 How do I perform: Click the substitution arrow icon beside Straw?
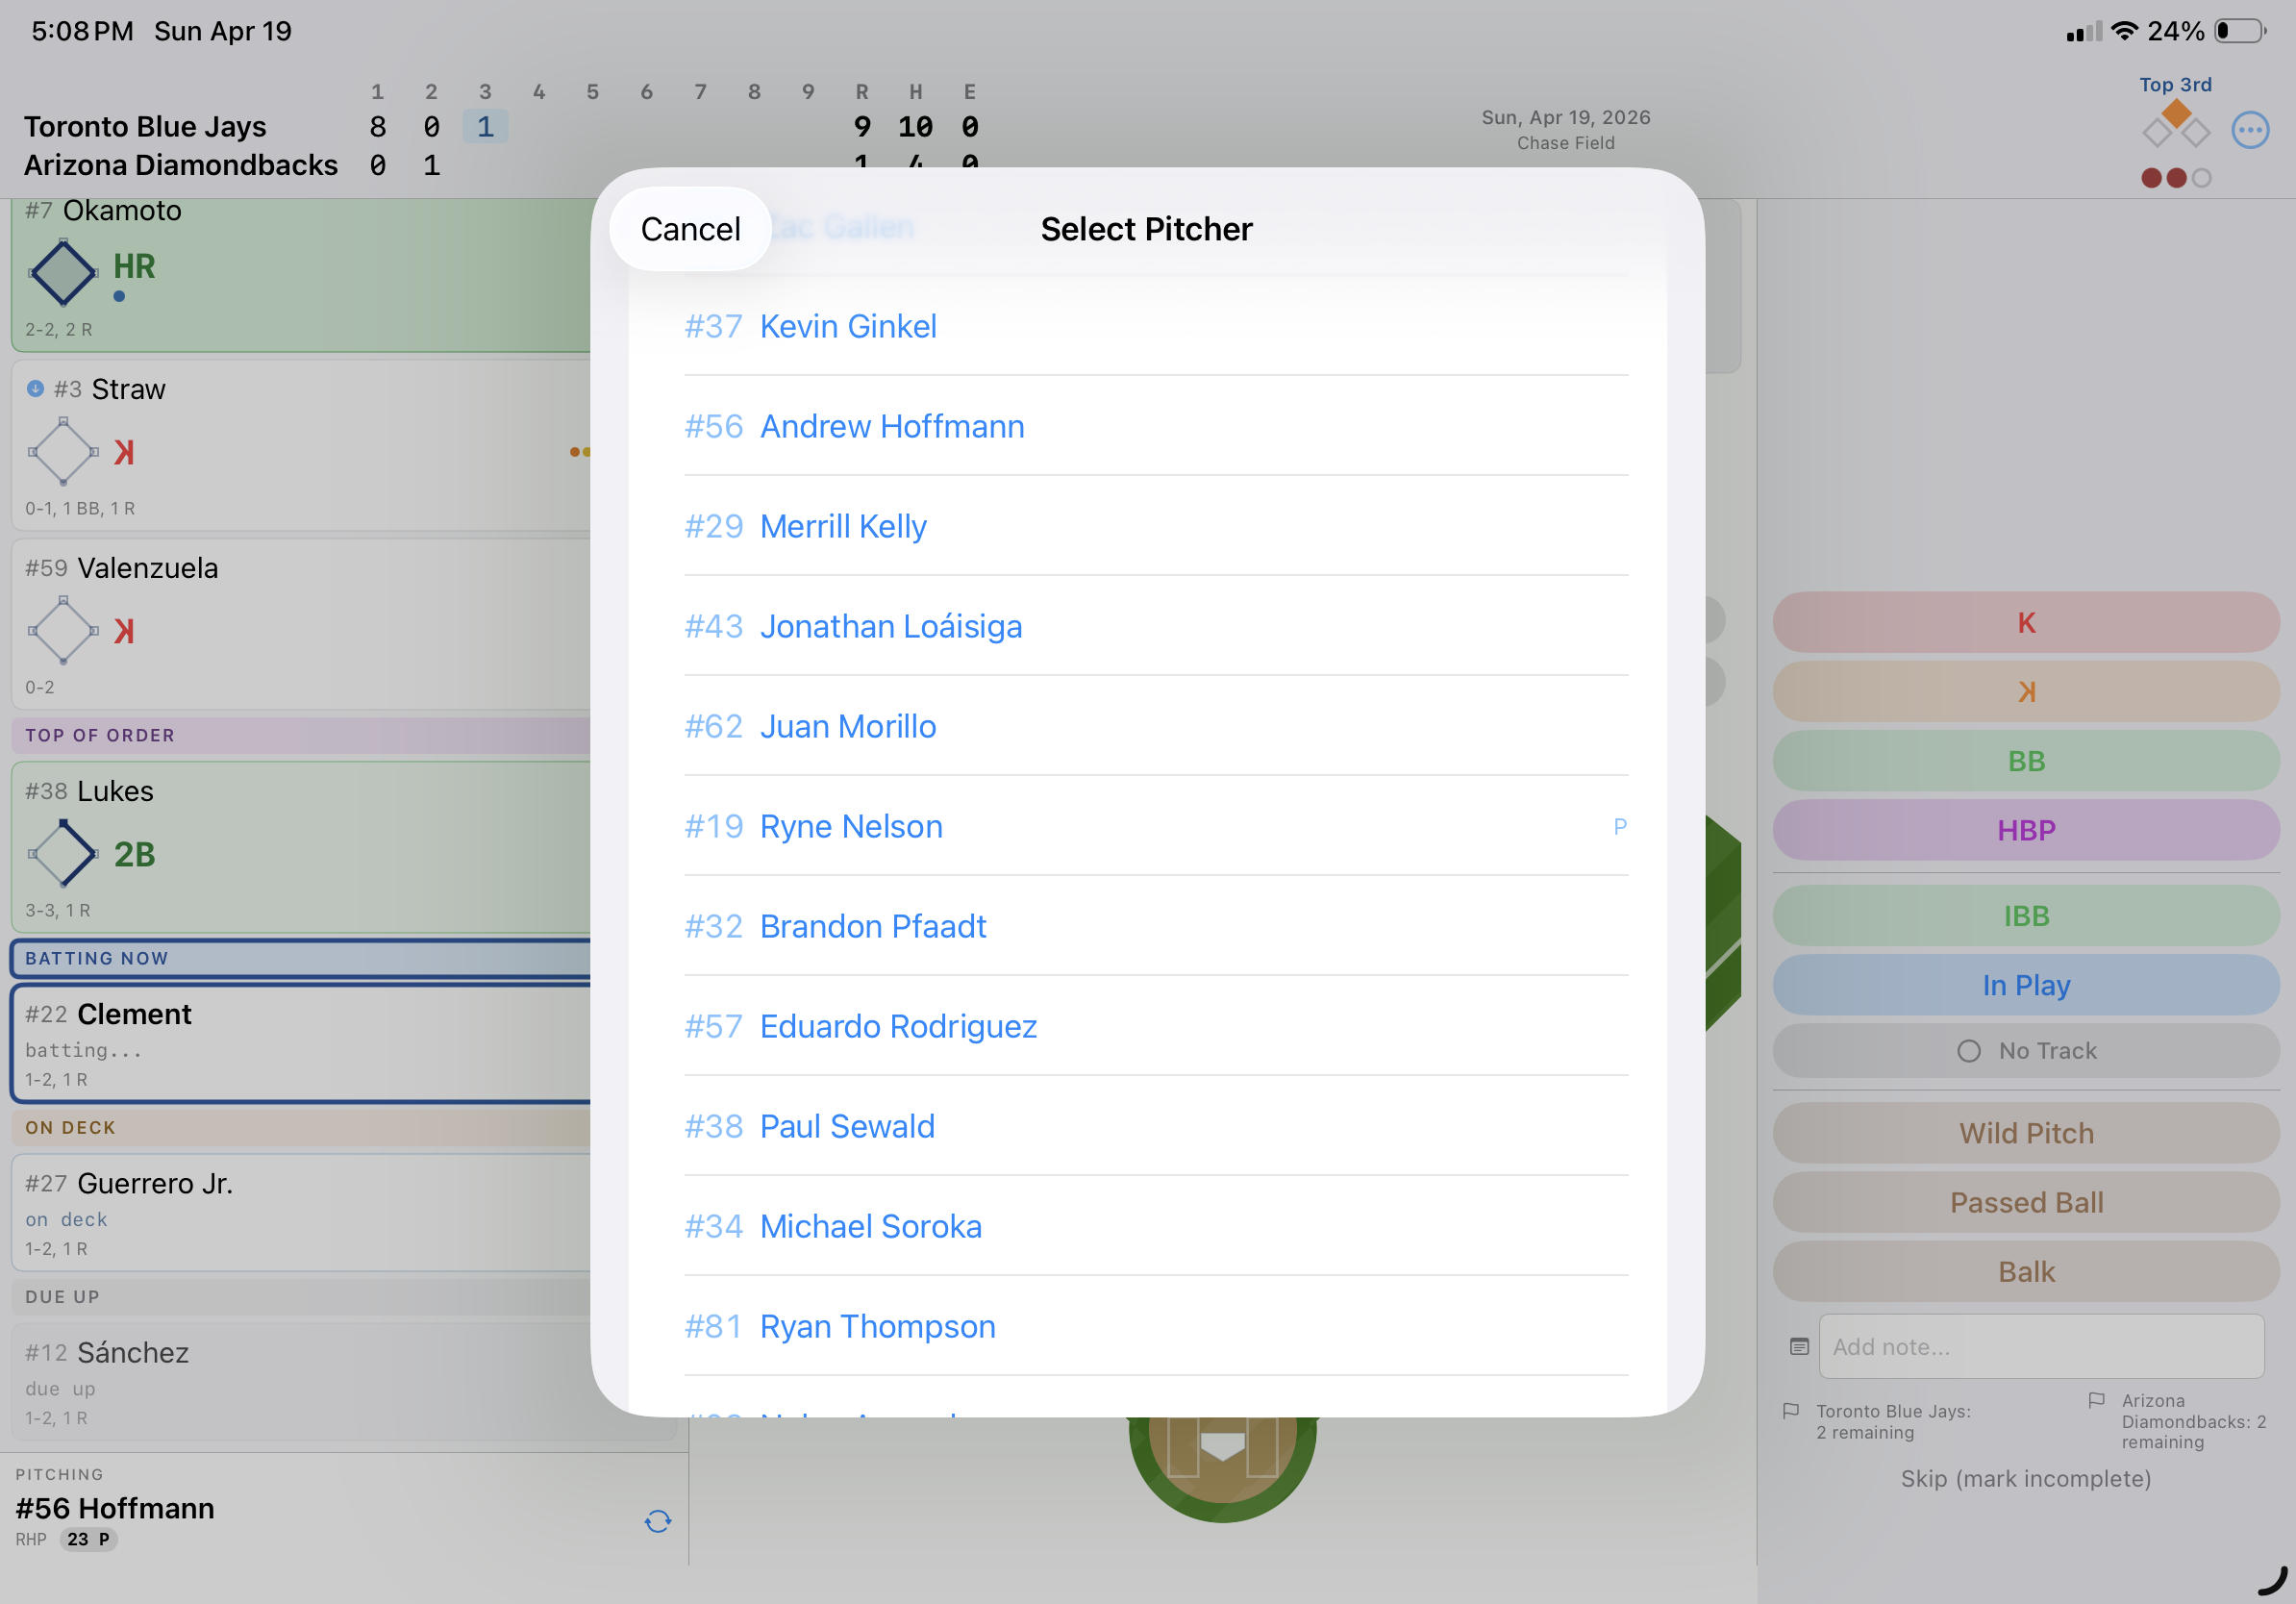(35, 388)
